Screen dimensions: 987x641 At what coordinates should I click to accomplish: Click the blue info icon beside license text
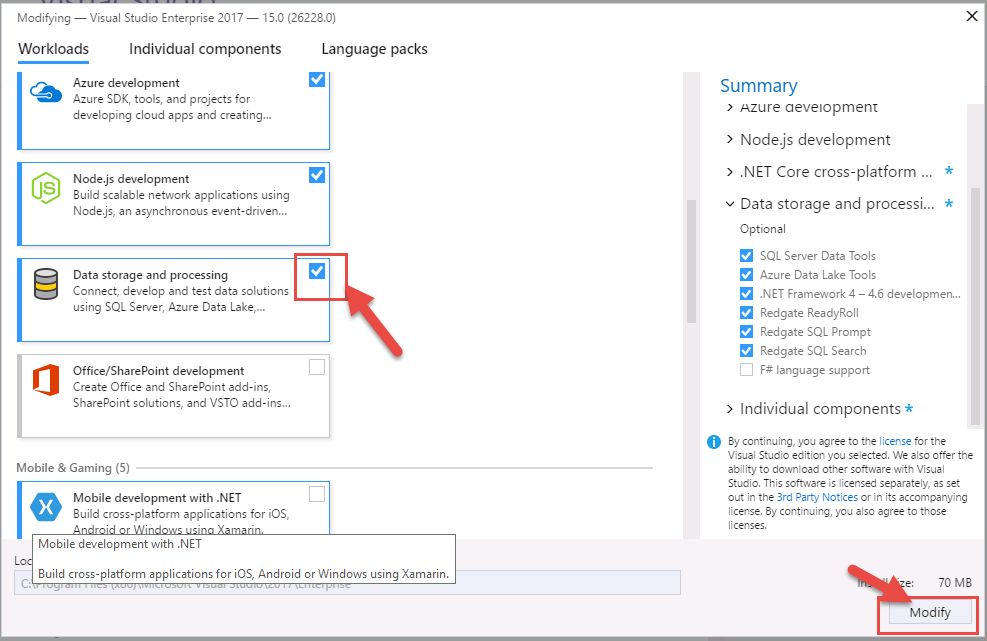(713, 441)
